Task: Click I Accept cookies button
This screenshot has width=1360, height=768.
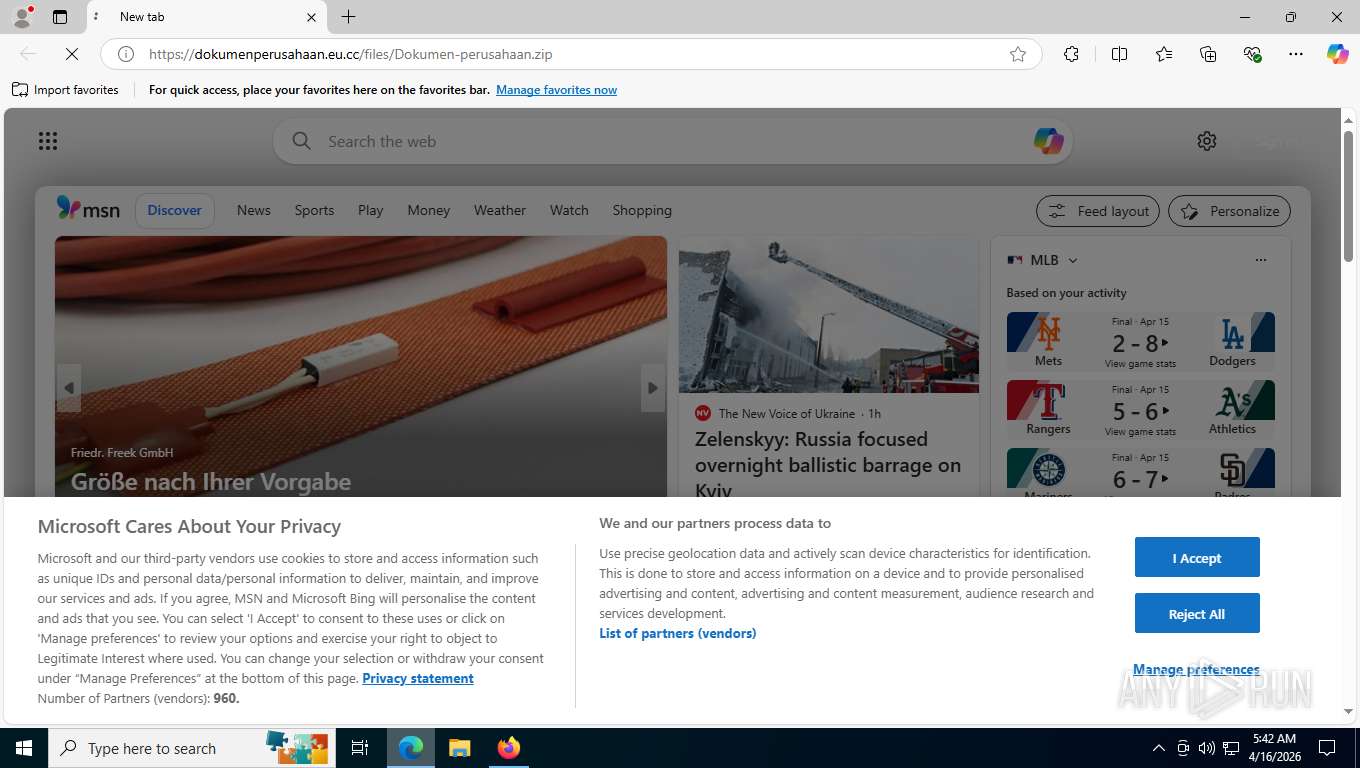Action: point(1197,558)
